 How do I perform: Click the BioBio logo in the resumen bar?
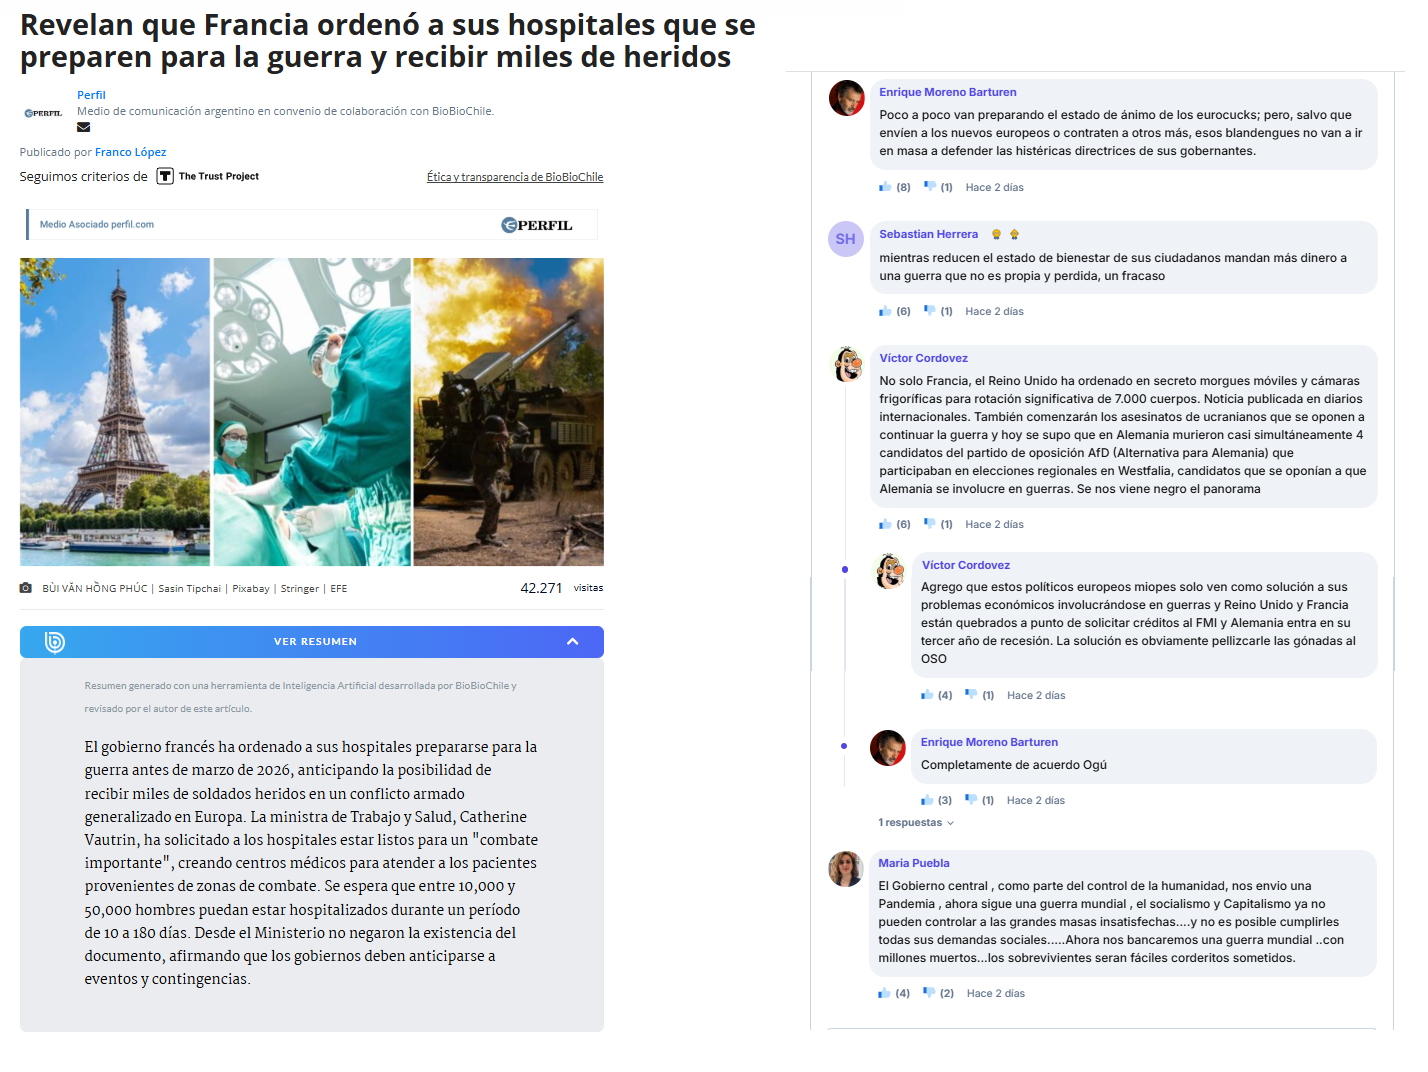pos(55,642)
